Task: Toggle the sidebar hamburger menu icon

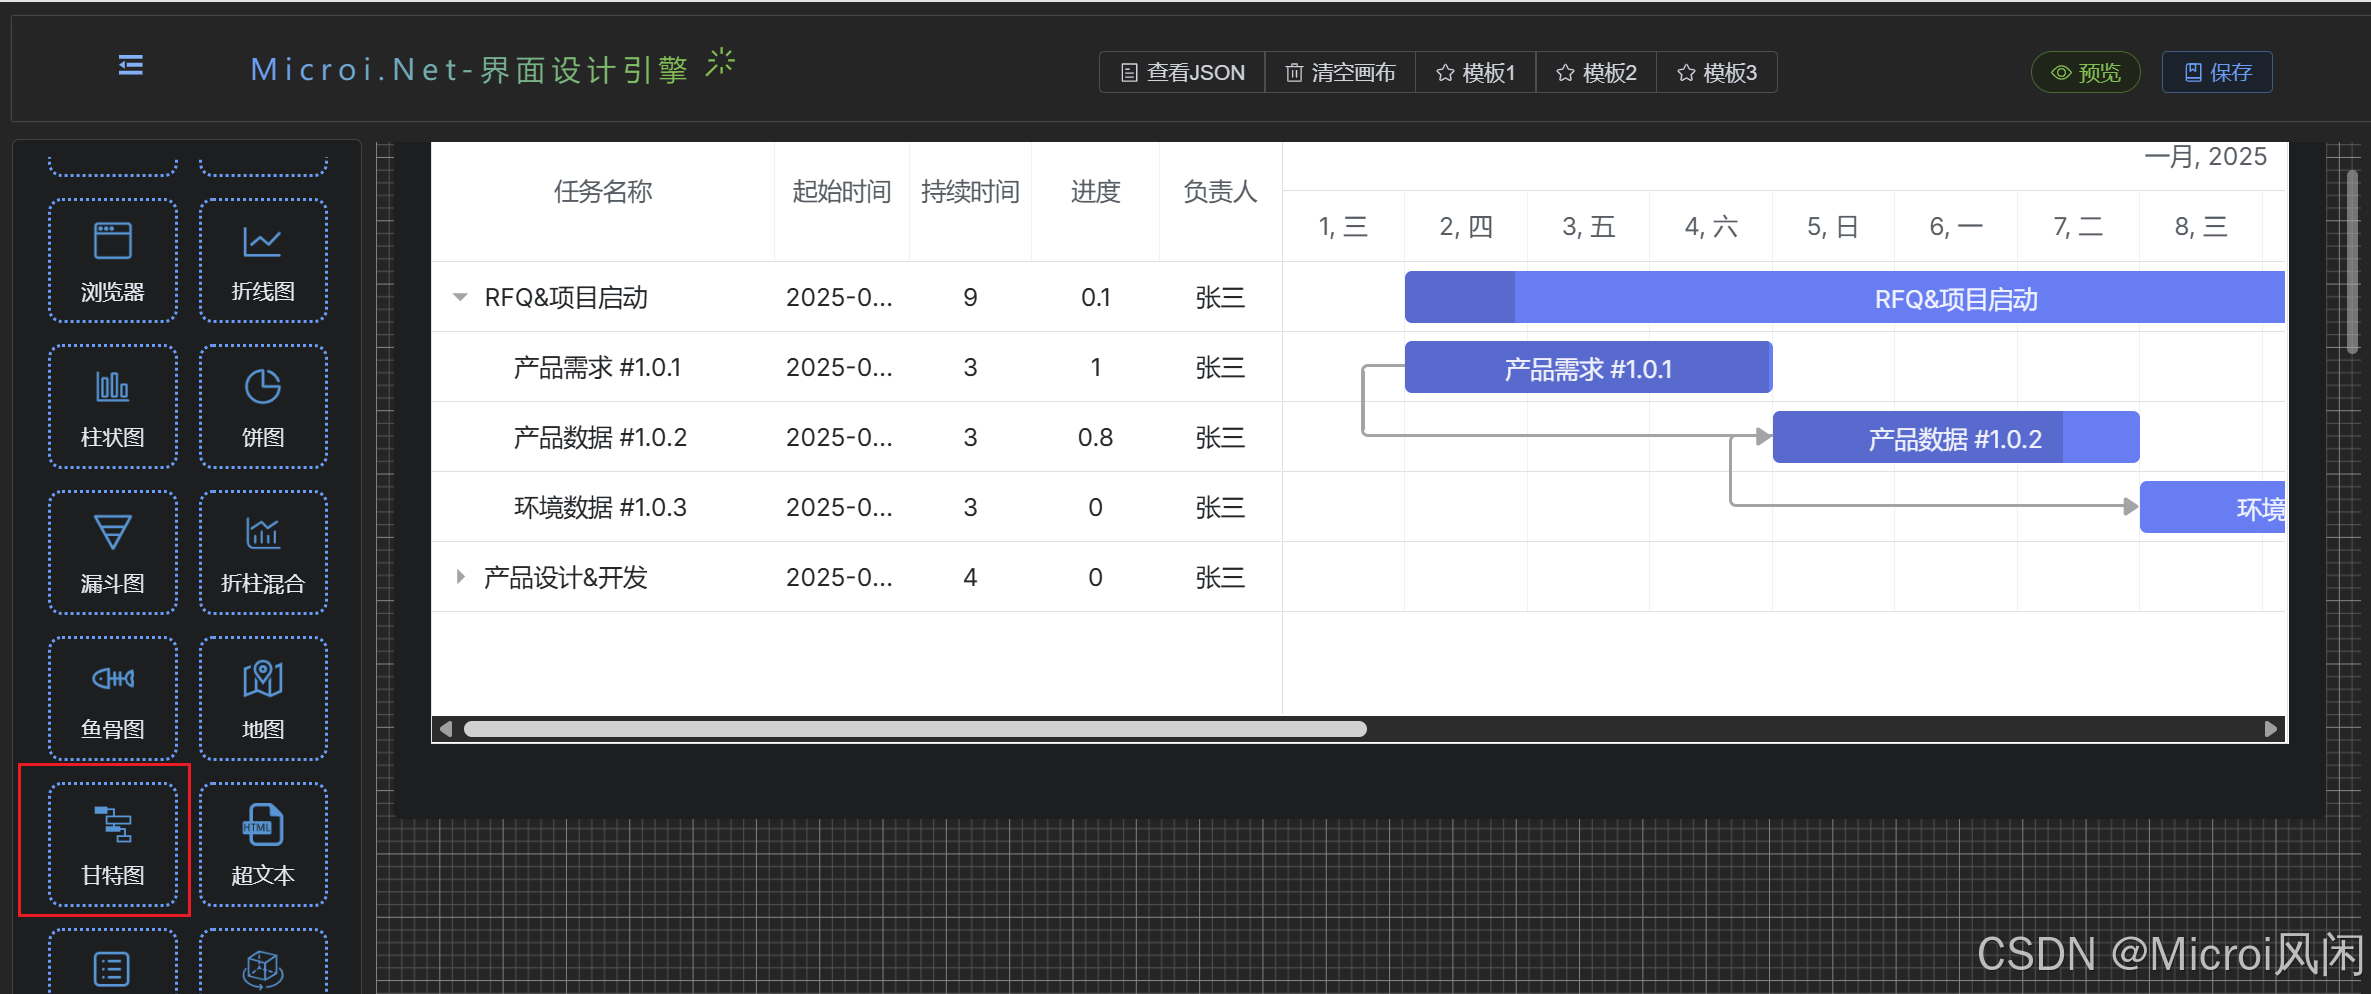Action: (x=131, y=66)
